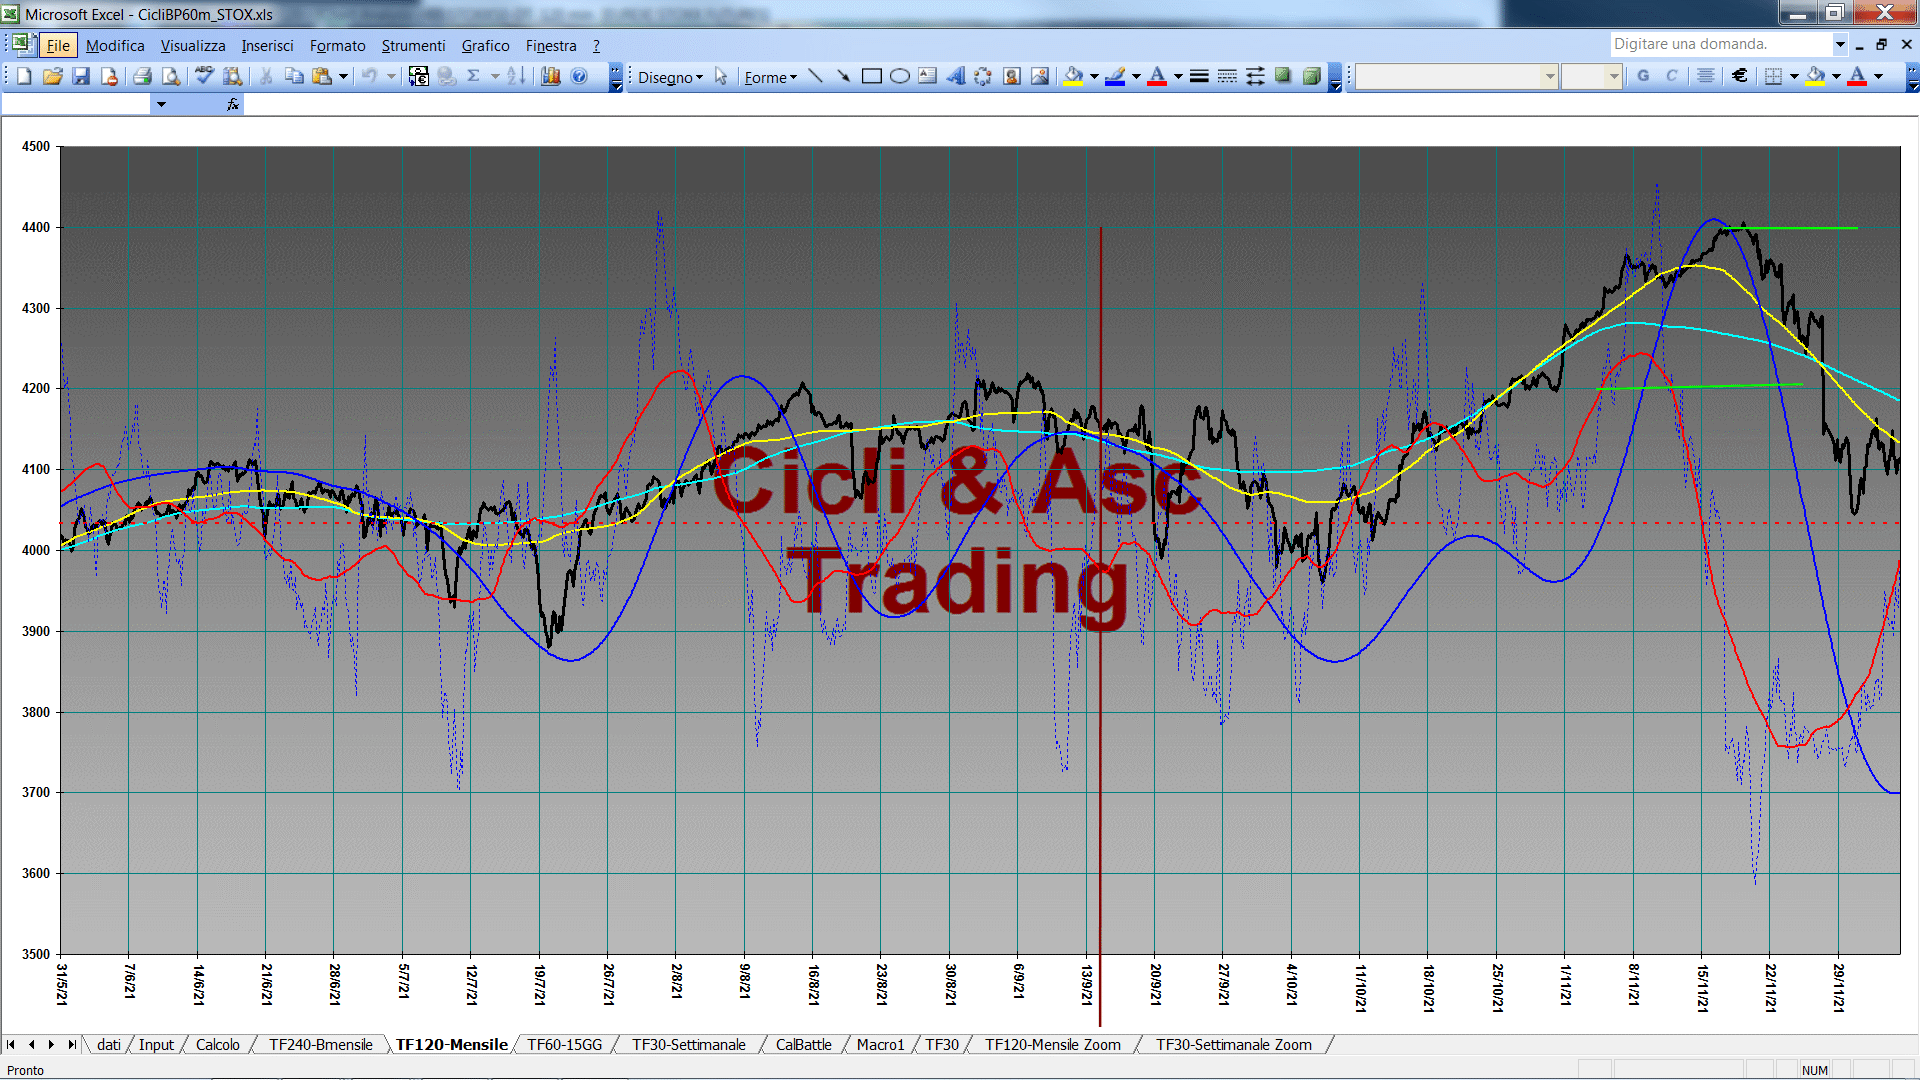Go to the last sheet tab arrow
Image resolution: width=1920 pixels, height=1080 pixels.
71,1044
